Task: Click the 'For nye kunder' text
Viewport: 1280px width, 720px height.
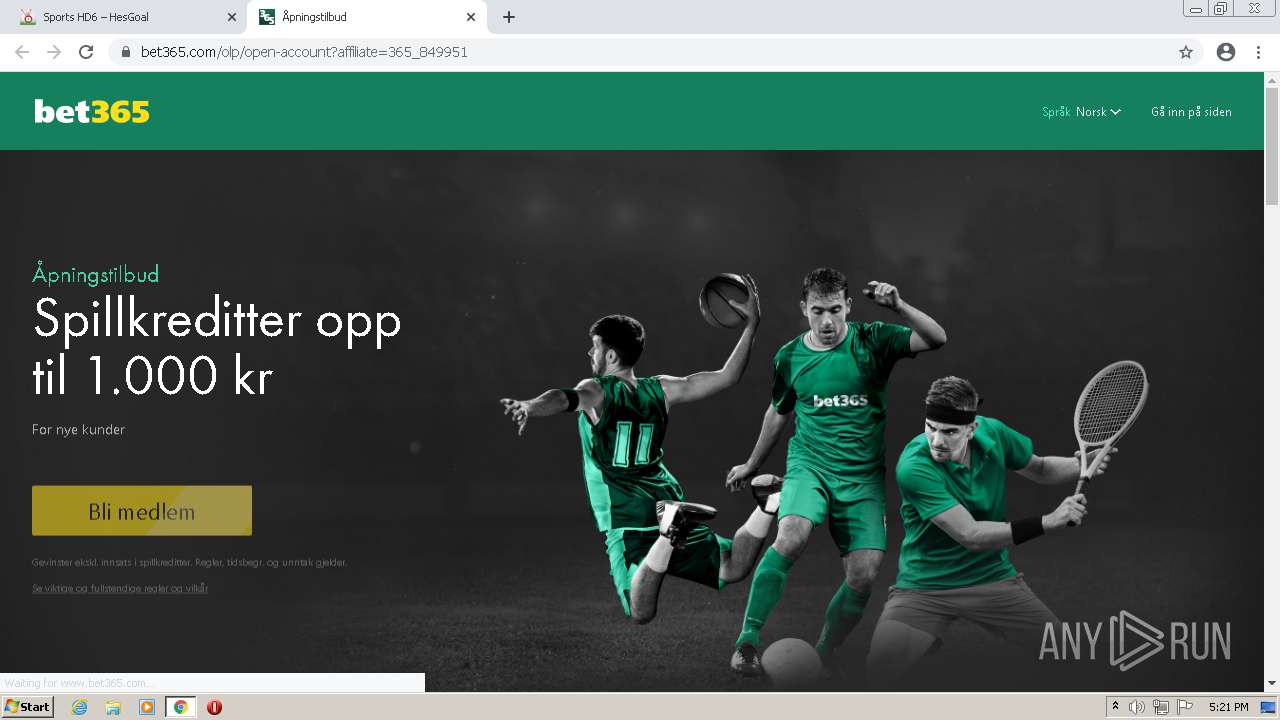Action: point(79,429)
